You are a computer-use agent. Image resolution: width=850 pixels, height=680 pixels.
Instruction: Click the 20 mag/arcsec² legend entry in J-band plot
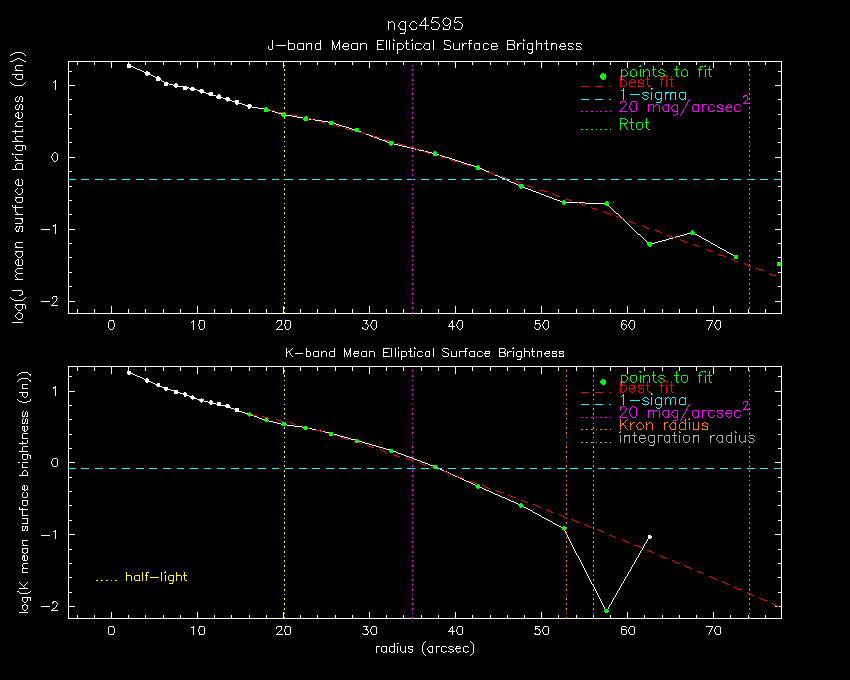click(684, 107)
